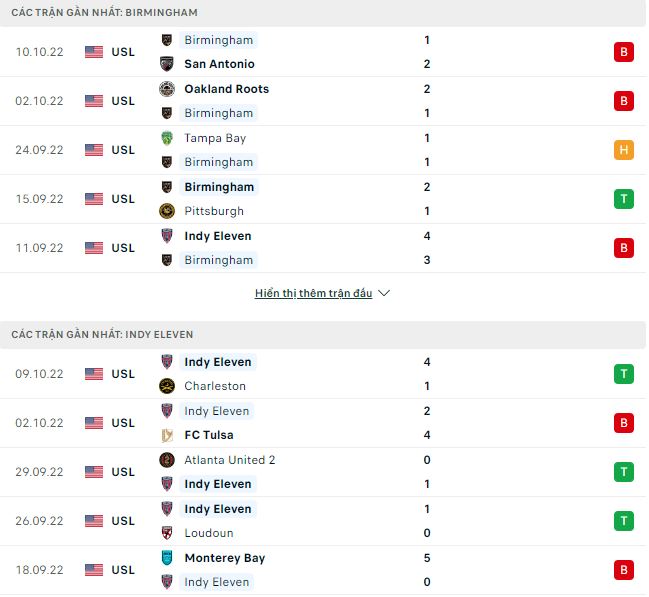
Task: Click the green T badge for Pittsburgh match
Action: point(624,199)
